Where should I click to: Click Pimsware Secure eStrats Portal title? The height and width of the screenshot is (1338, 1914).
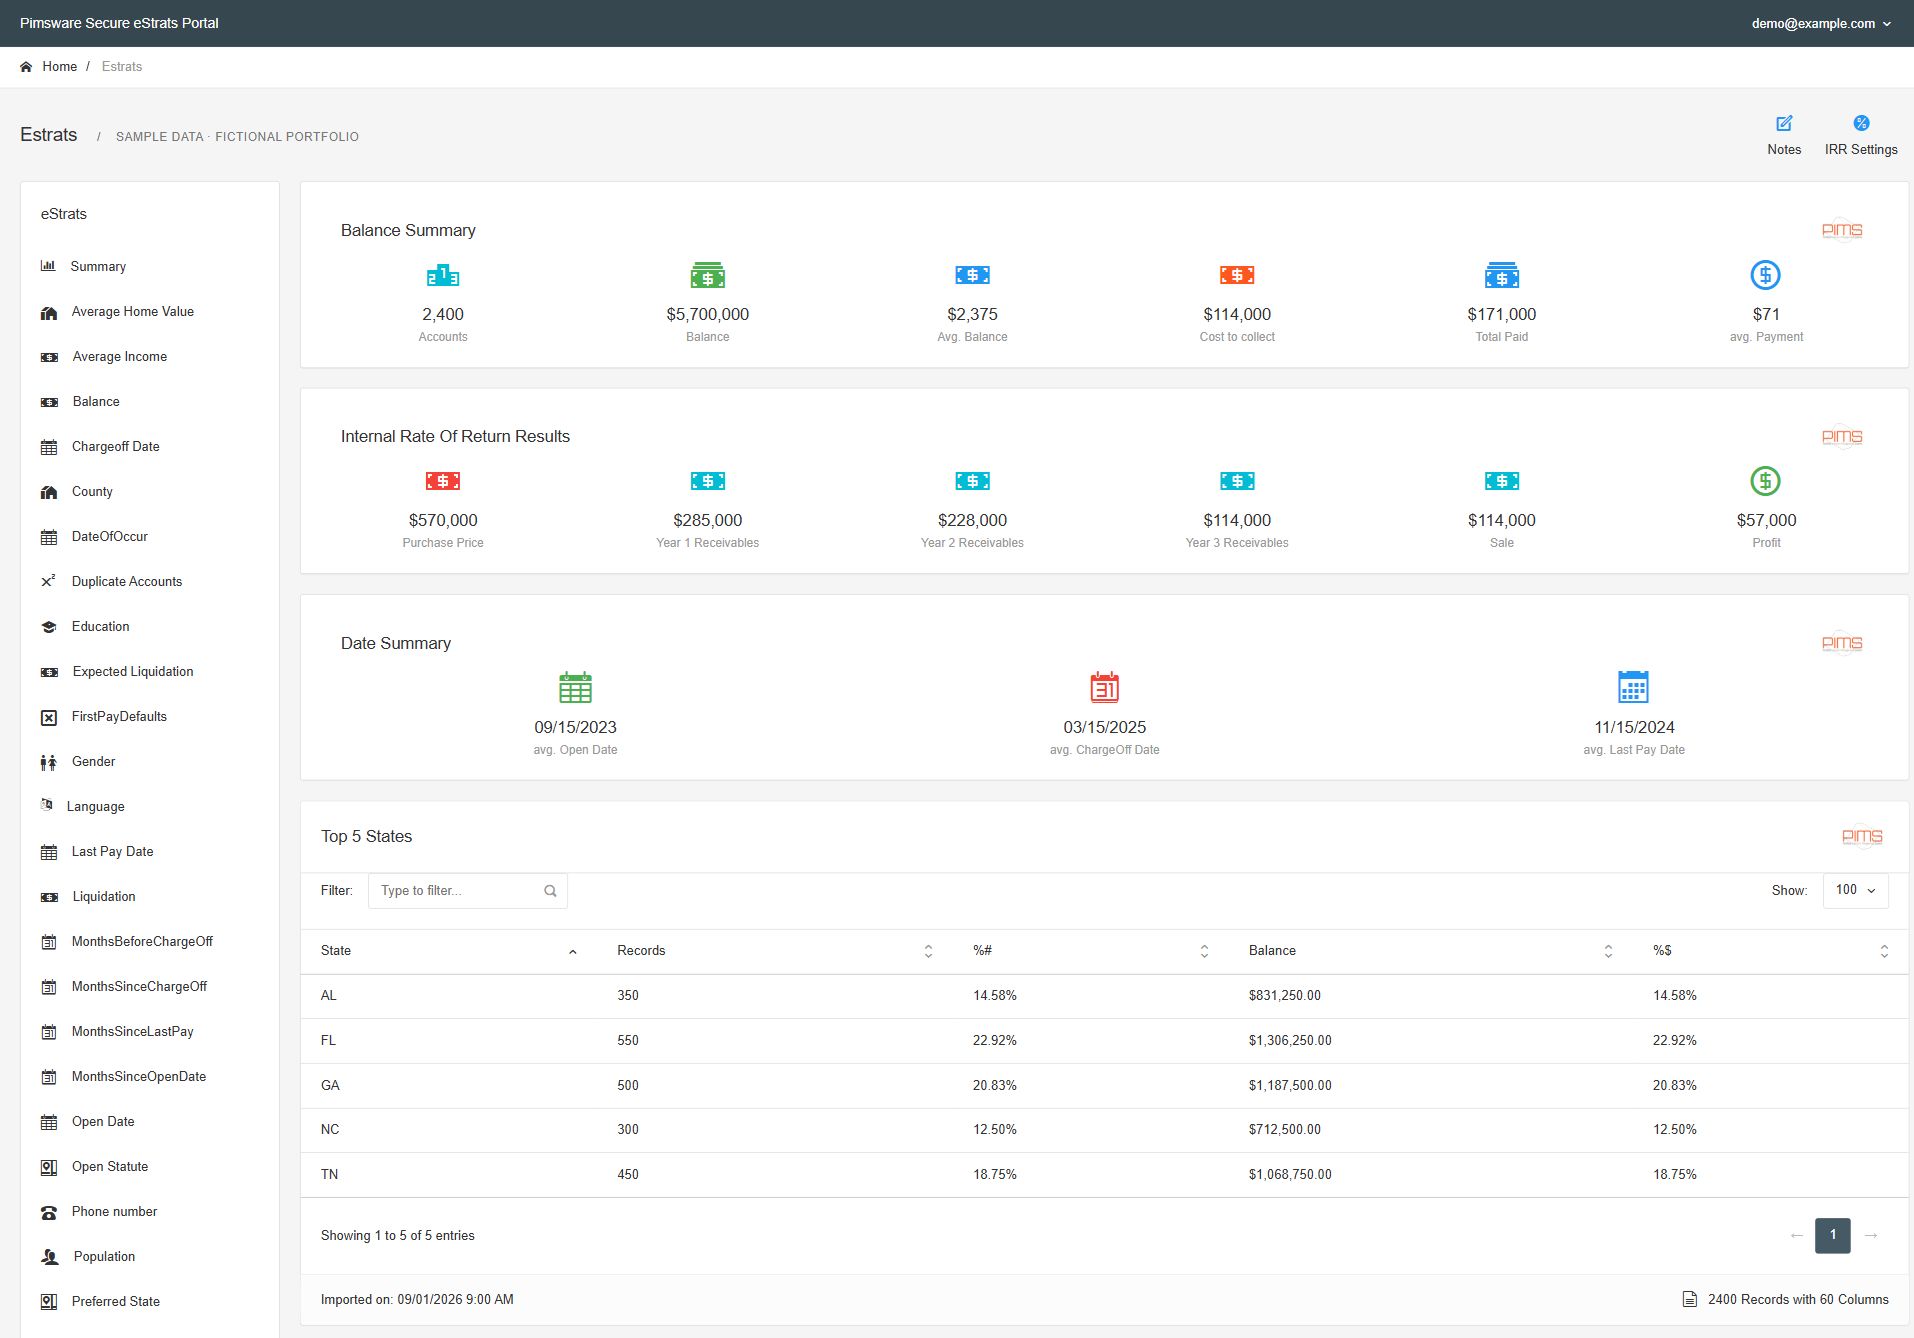pyautogui.click(x=119, y=23)
